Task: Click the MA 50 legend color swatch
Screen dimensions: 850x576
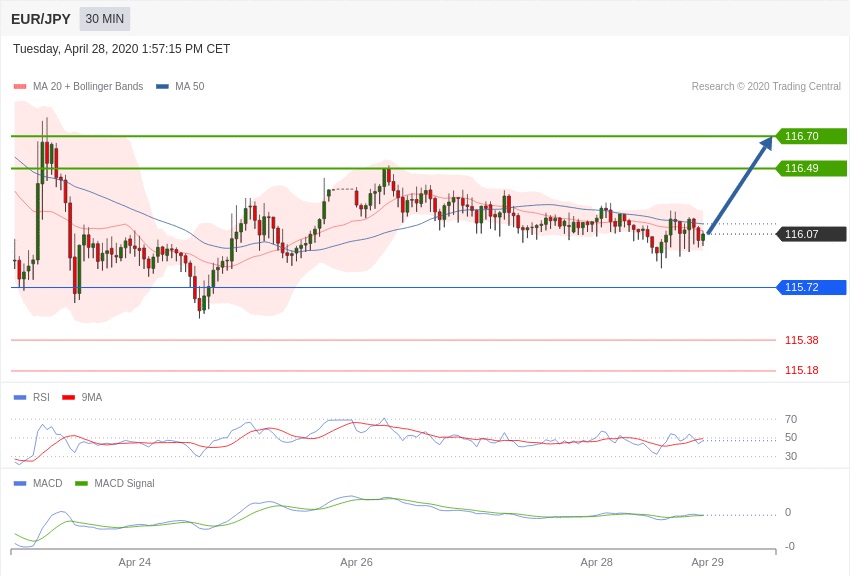Action: (x=162, y=86)
